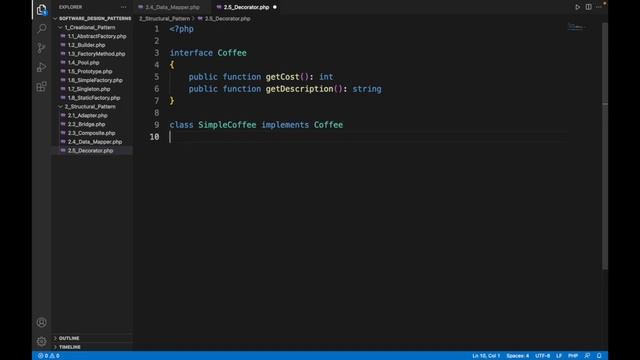Screen dimensions: 640x360
Task: Open 1.2_Builder.php file
Action: [87, 45]
